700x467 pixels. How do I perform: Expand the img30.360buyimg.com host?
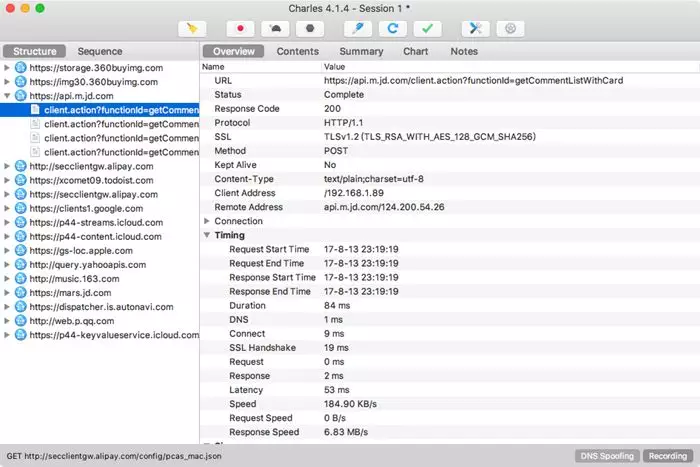click(7, 82)
